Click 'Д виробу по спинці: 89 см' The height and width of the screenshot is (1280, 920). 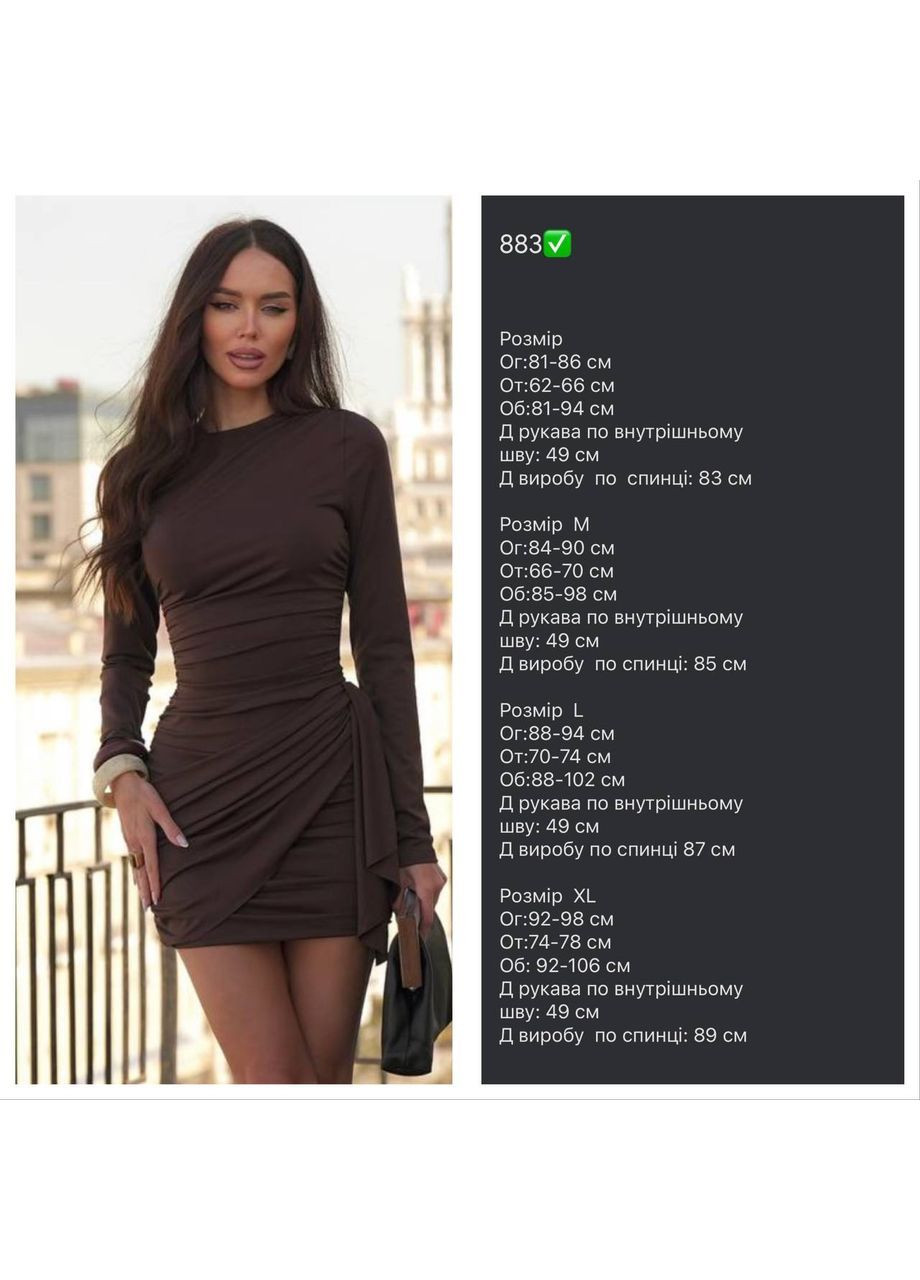tap(623, 1036)
